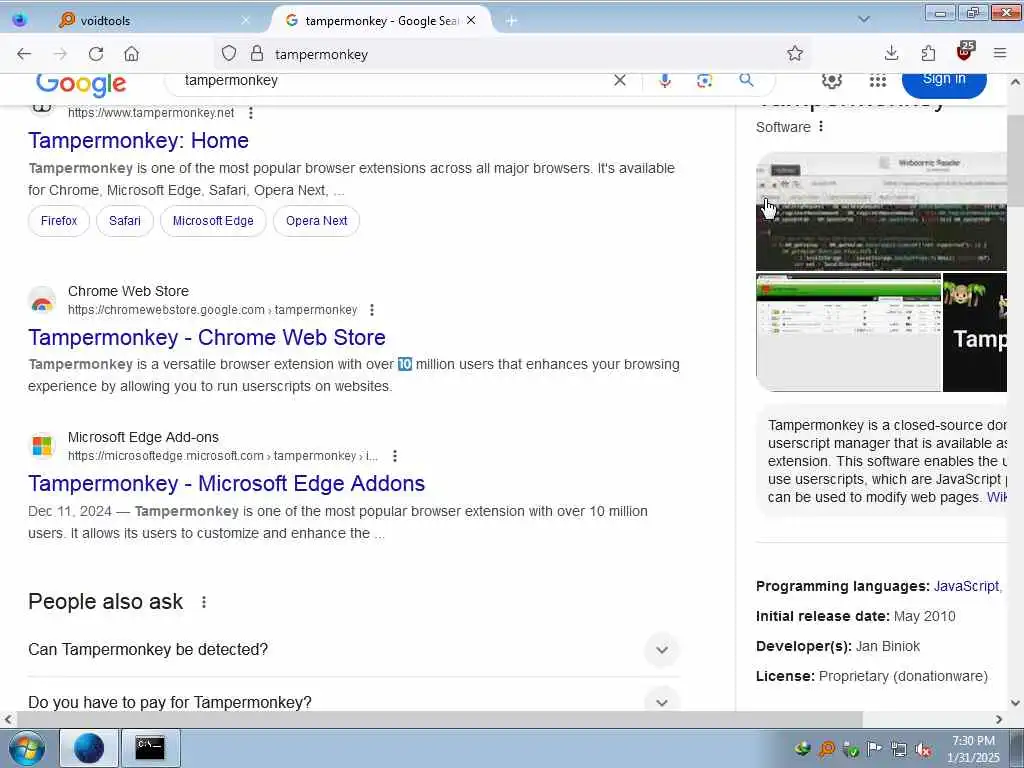This screenshot has width=1024, height=768.
Task: Open the browser home page icon
Action: pyautogui.click(x=131, y=54)
